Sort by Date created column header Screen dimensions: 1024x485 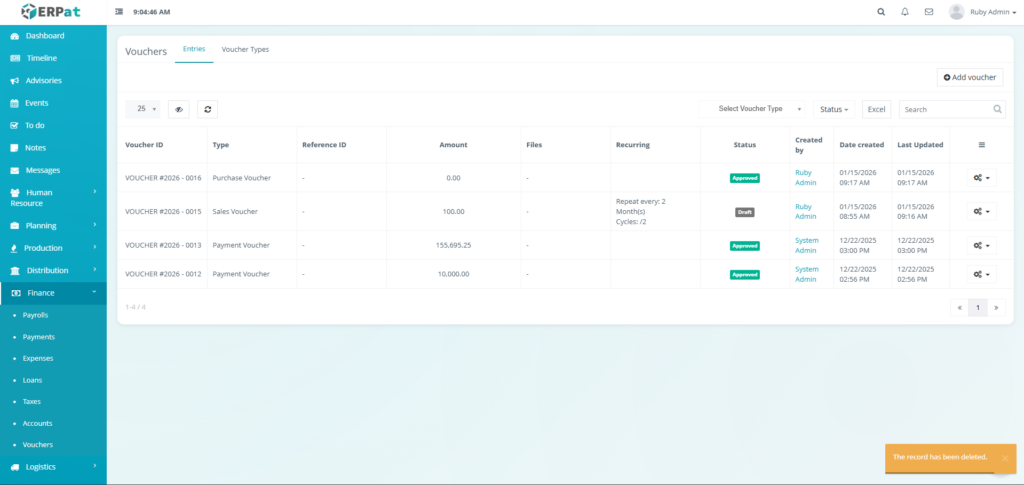tap(861, 145)
